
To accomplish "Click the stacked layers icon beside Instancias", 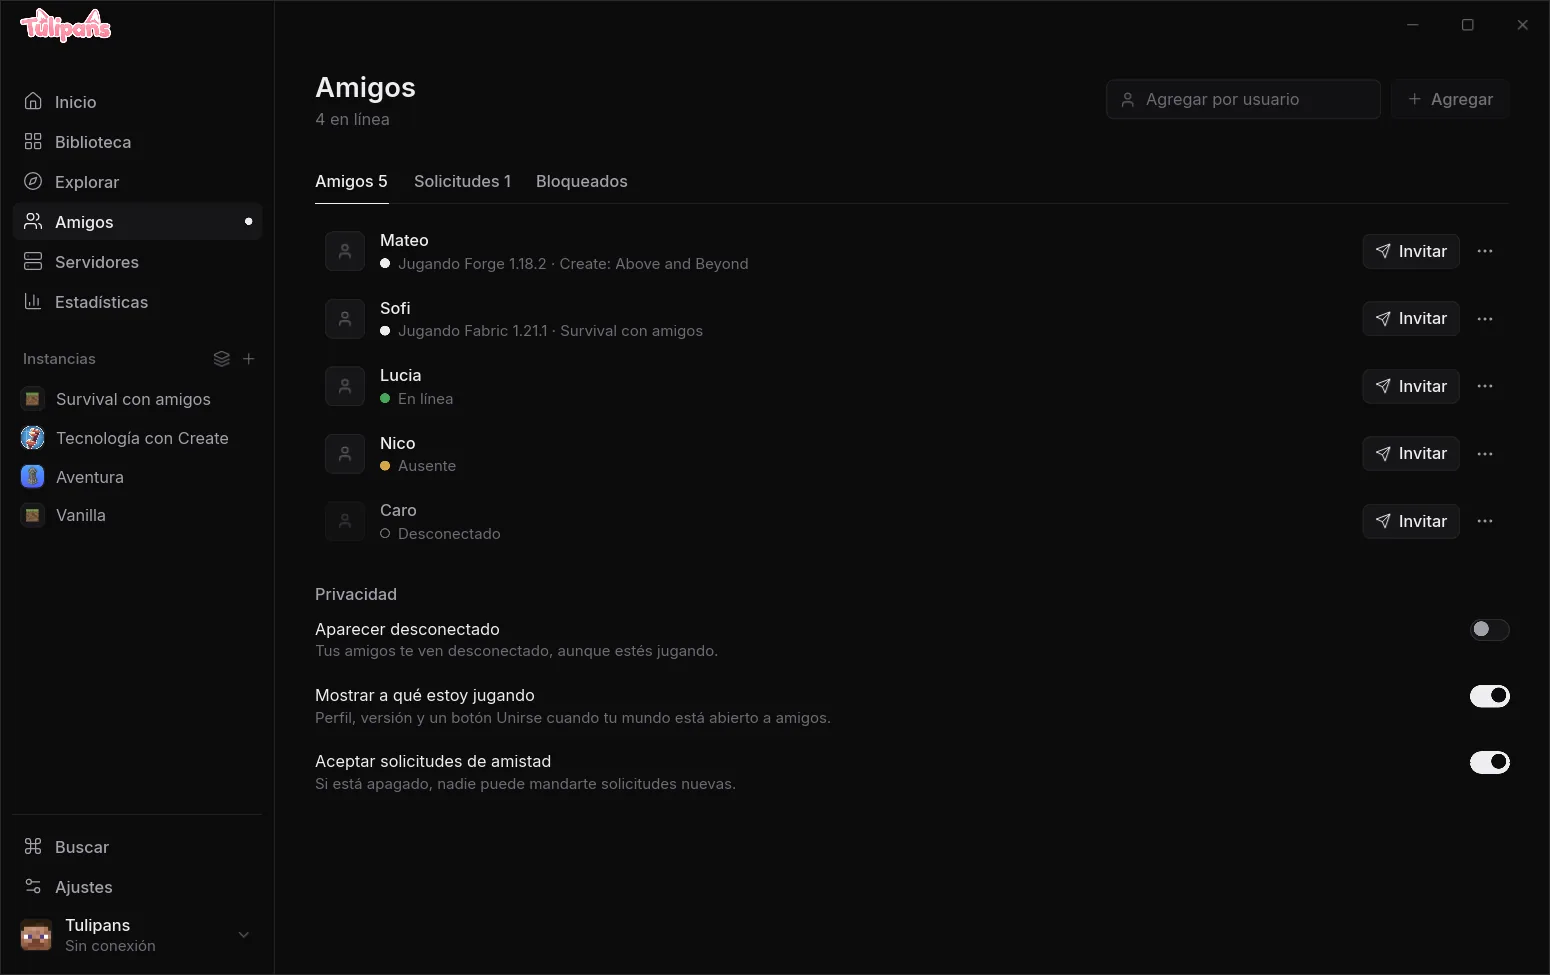I will tap(222, 359).
